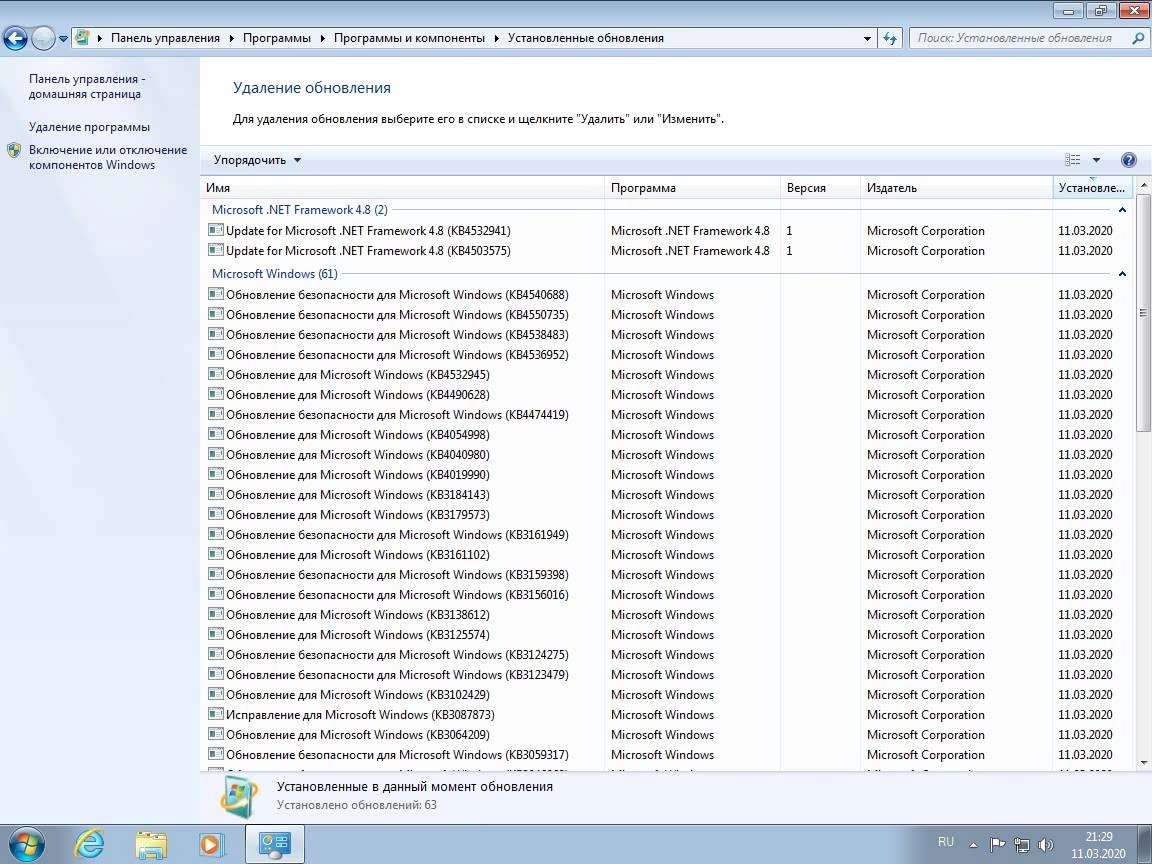The image size is (1152, 864).
Task: Sort by 'Издатель' column header
Action: coord(957,188)
